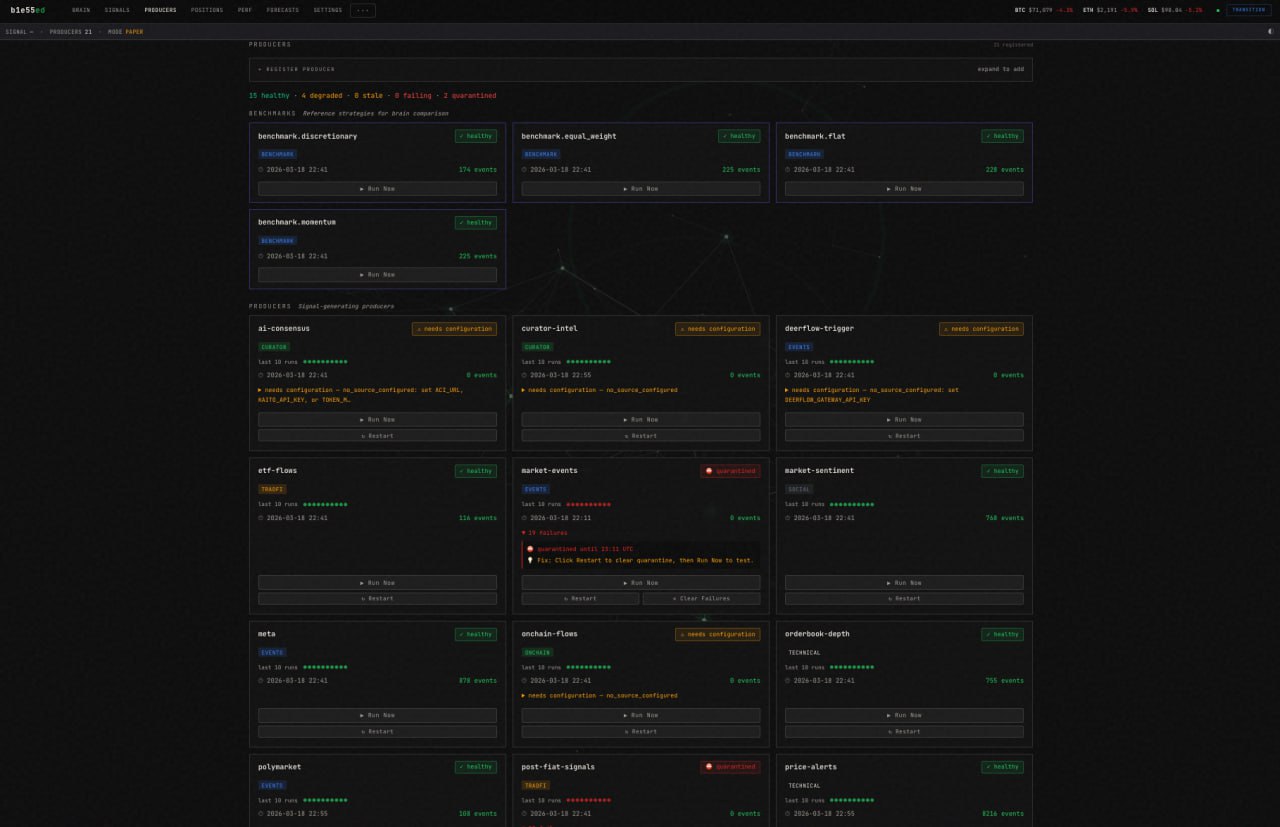Screen dimensions: 1280x827
Task: Click the b1e55ed logo
Action: pos(28,10)
